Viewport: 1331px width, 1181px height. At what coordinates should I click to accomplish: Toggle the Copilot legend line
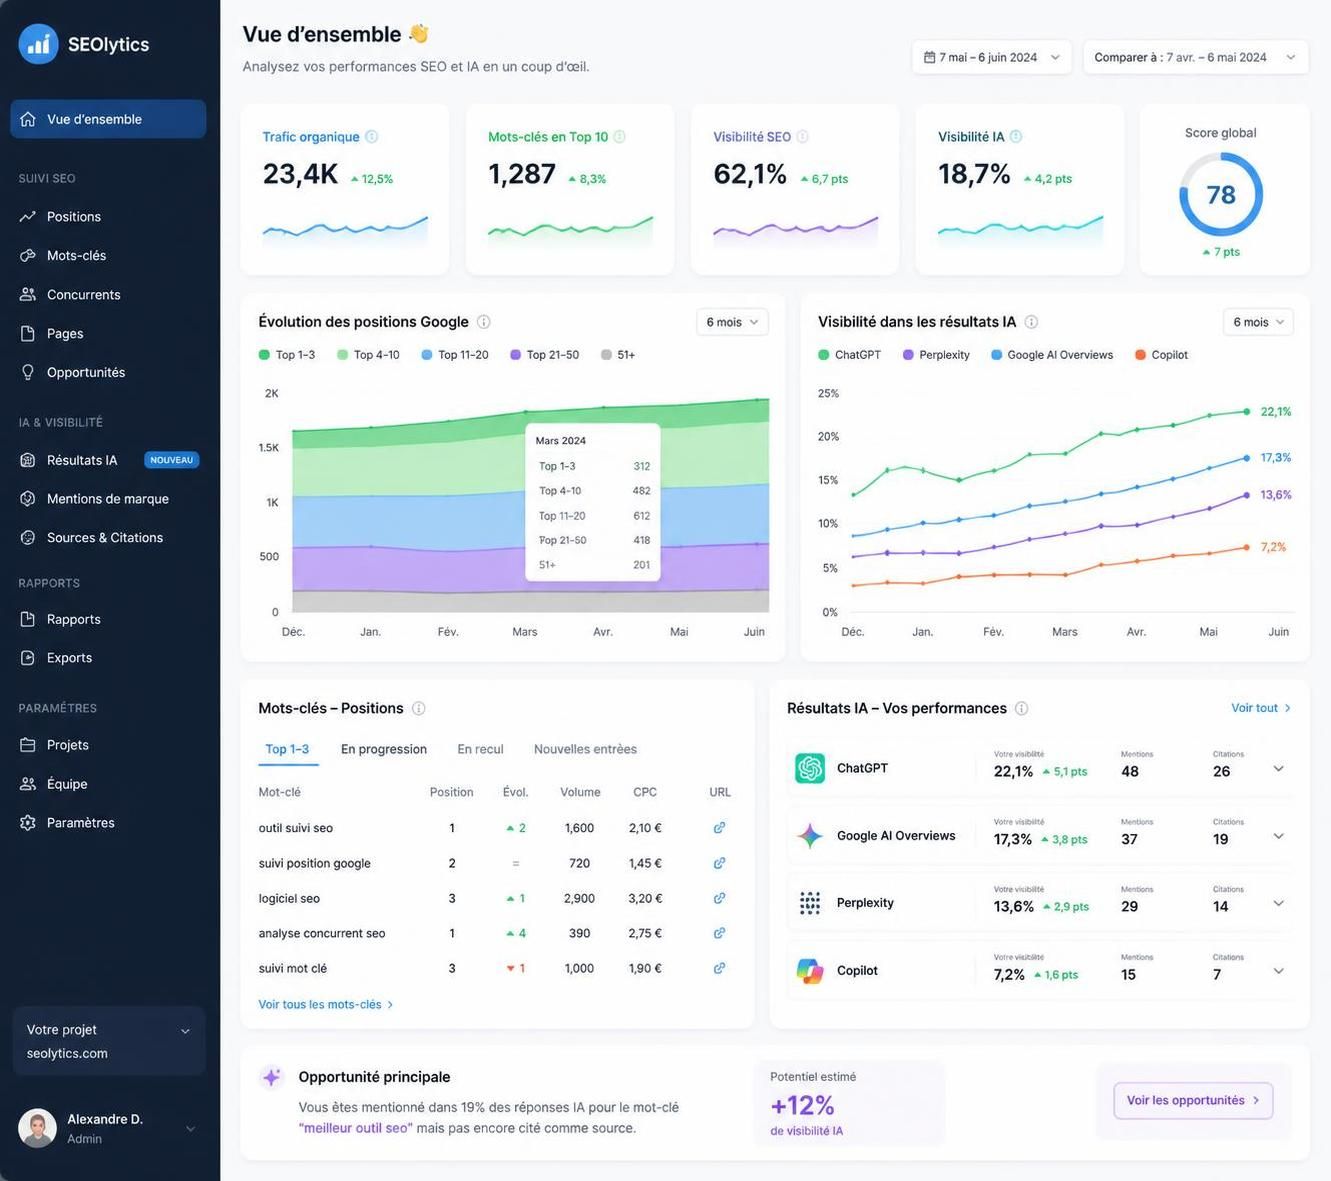coord(1161,355)
